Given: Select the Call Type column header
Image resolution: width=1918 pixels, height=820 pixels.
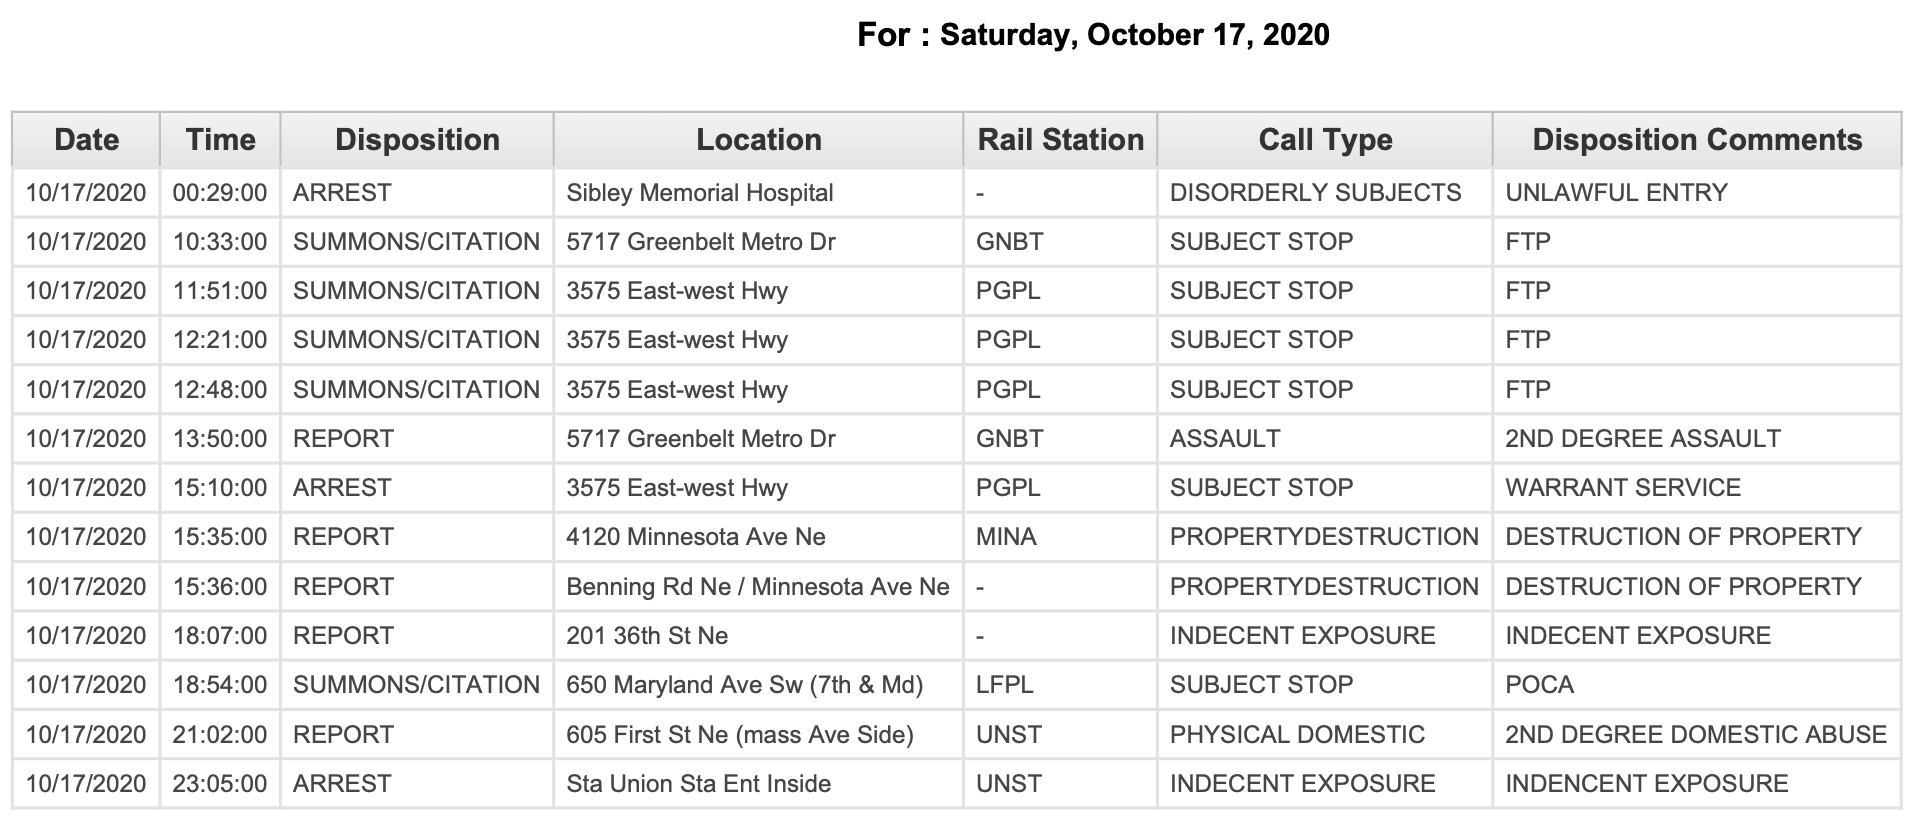Looking at the screenshot, I should (1325, 140).
